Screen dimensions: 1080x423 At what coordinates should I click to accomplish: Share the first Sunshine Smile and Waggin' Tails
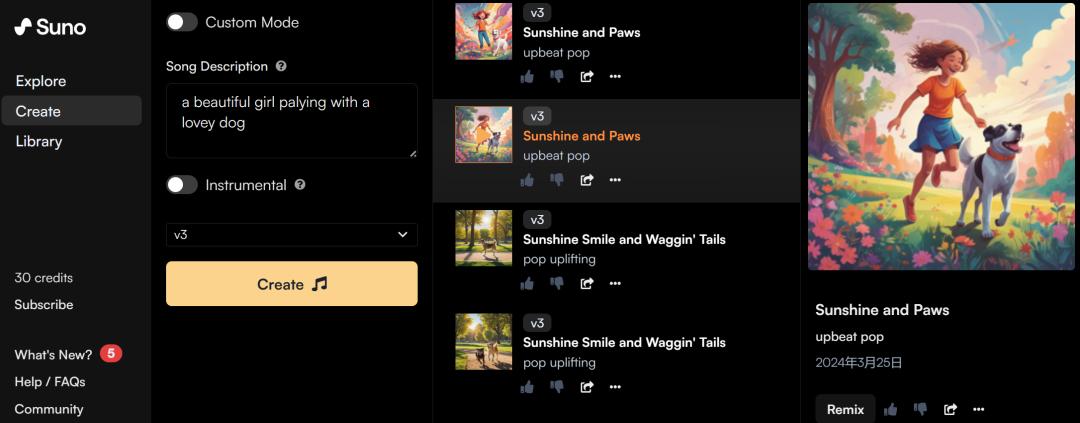pyautogui.click(x=587, y=283)
